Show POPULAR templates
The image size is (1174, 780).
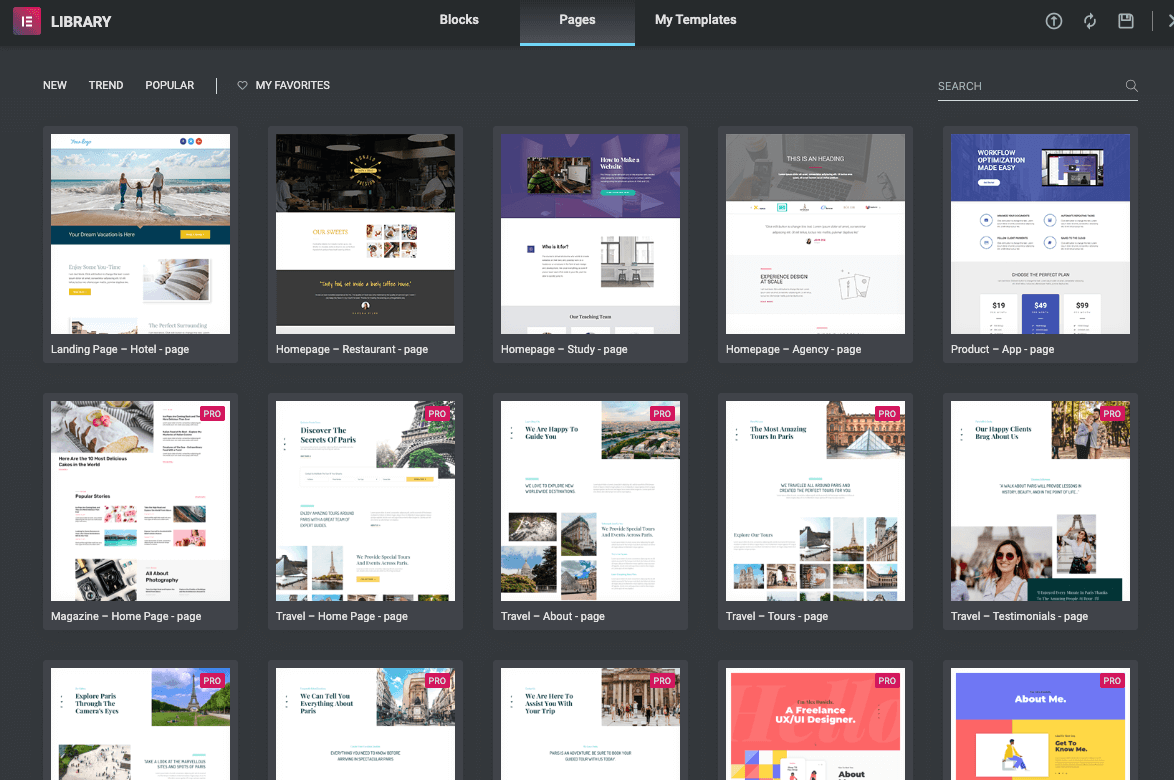[x=170, y=86]
